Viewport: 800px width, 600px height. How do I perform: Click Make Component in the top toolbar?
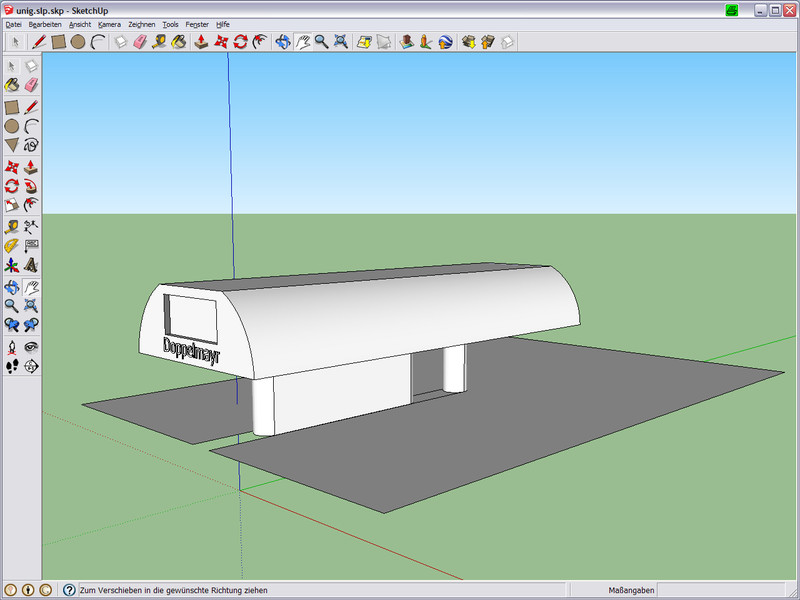coord(120,42)
